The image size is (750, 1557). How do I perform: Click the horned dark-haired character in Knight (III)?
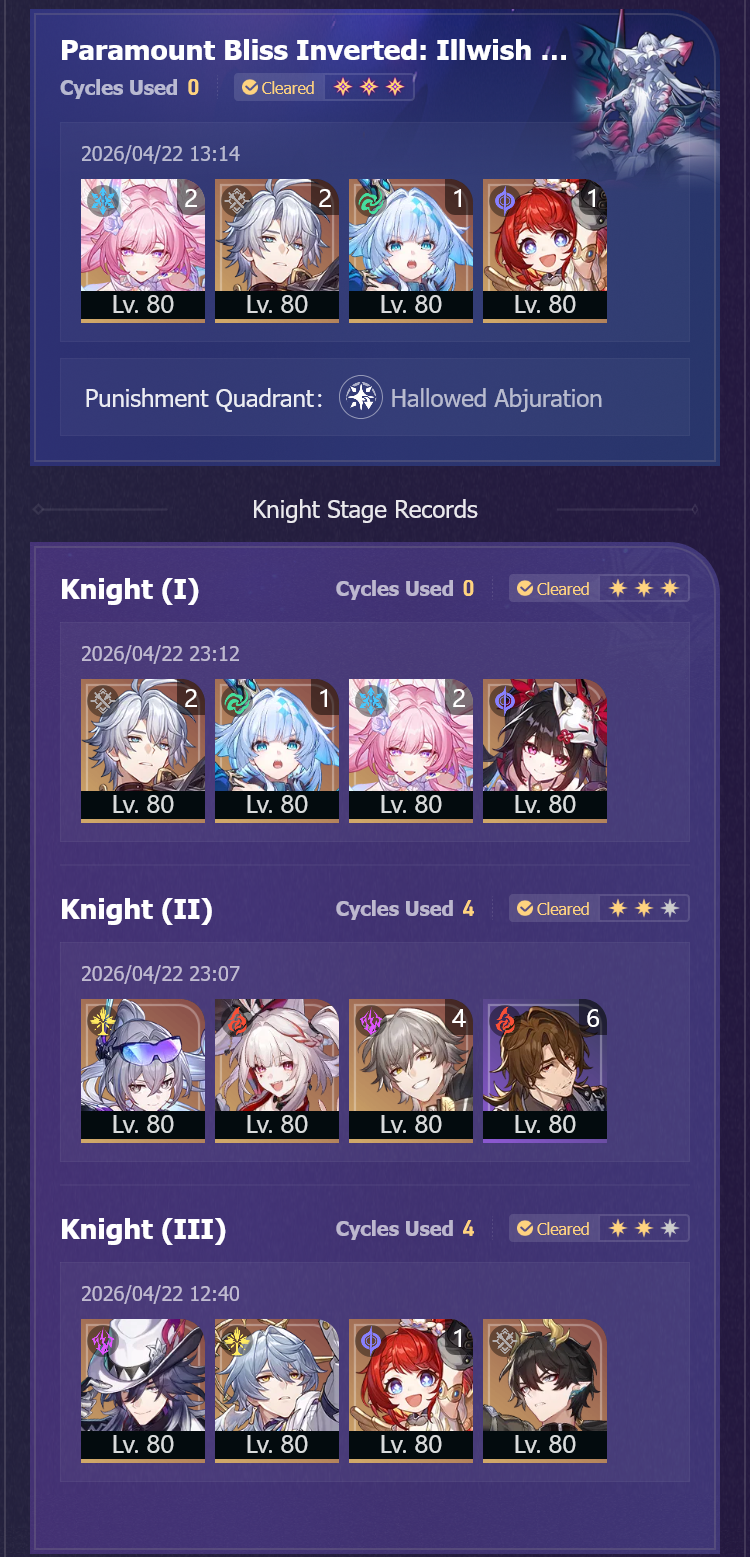tap(545, 1391)
